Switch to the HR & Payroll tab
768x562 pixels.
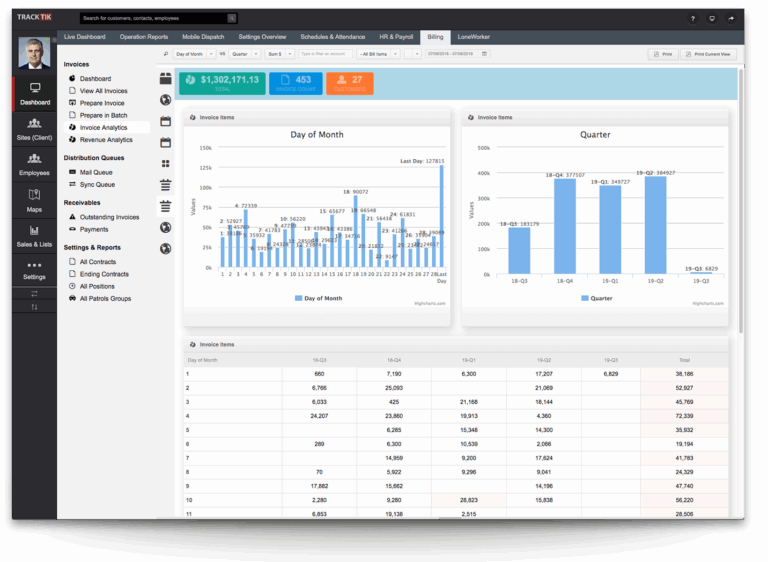(397, 36)
